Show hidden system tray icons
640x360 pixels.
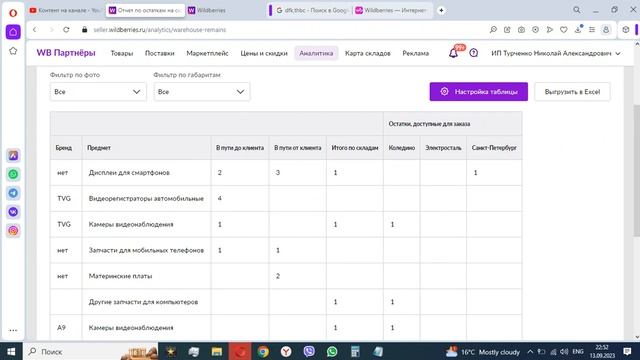530,351
